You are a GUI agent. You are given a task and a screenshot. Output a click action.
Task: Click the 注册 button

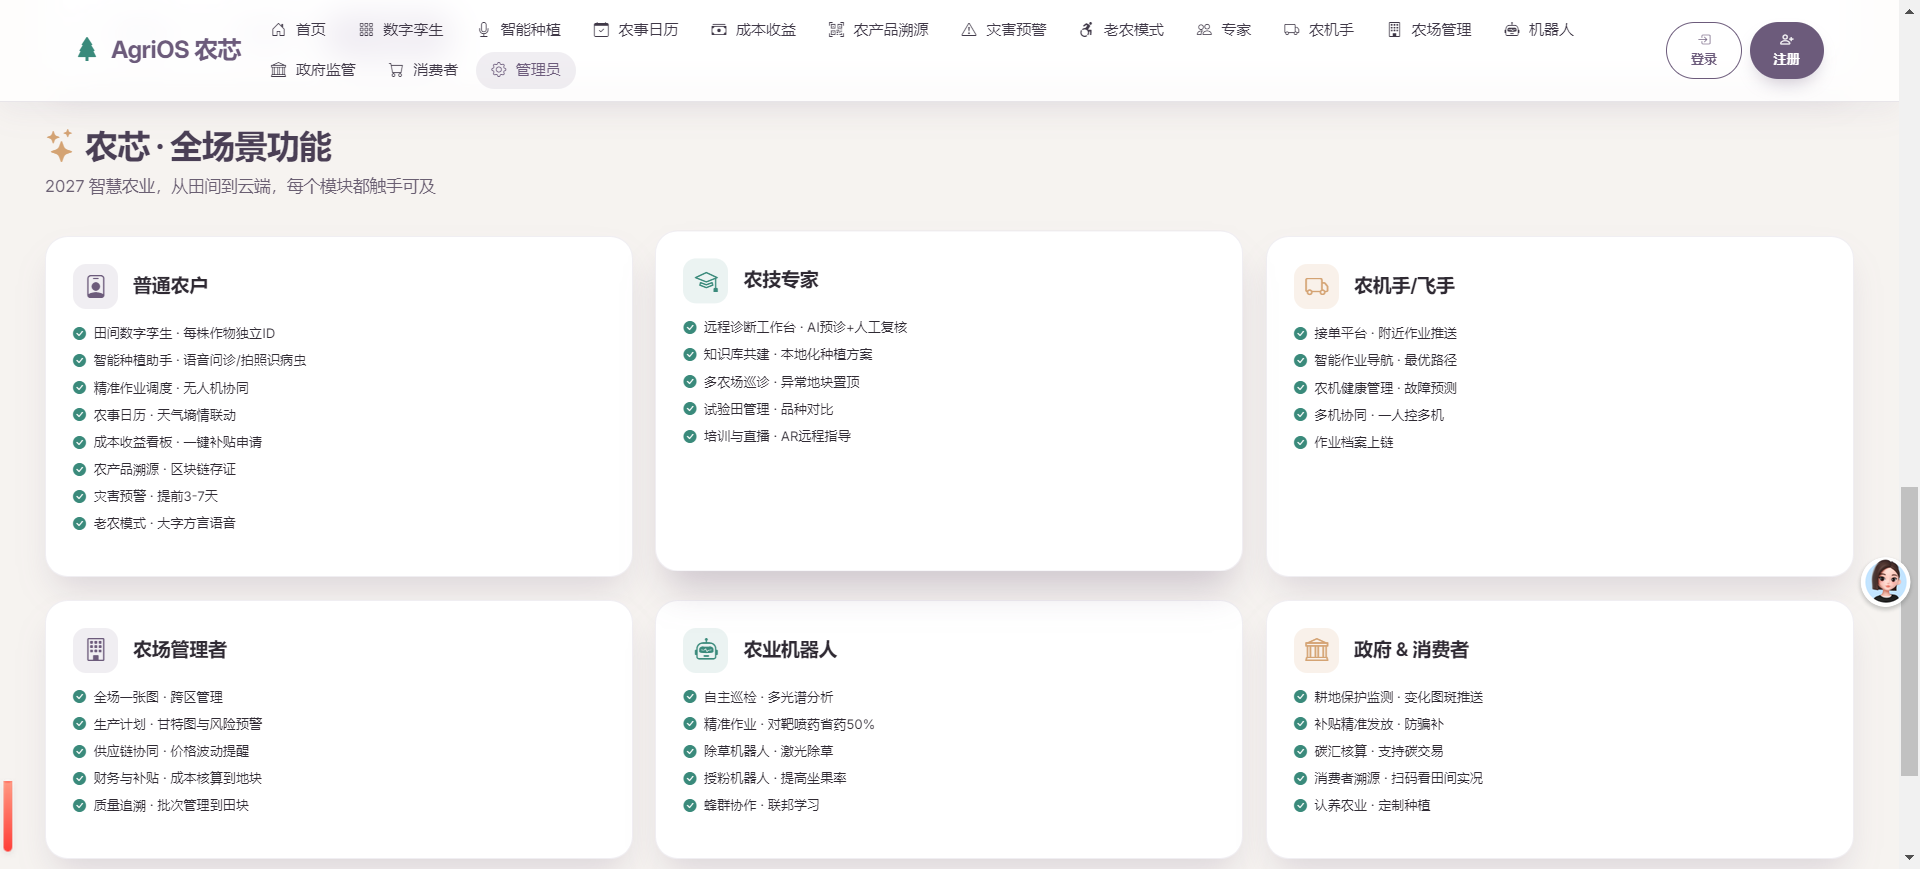point(1786,50)
